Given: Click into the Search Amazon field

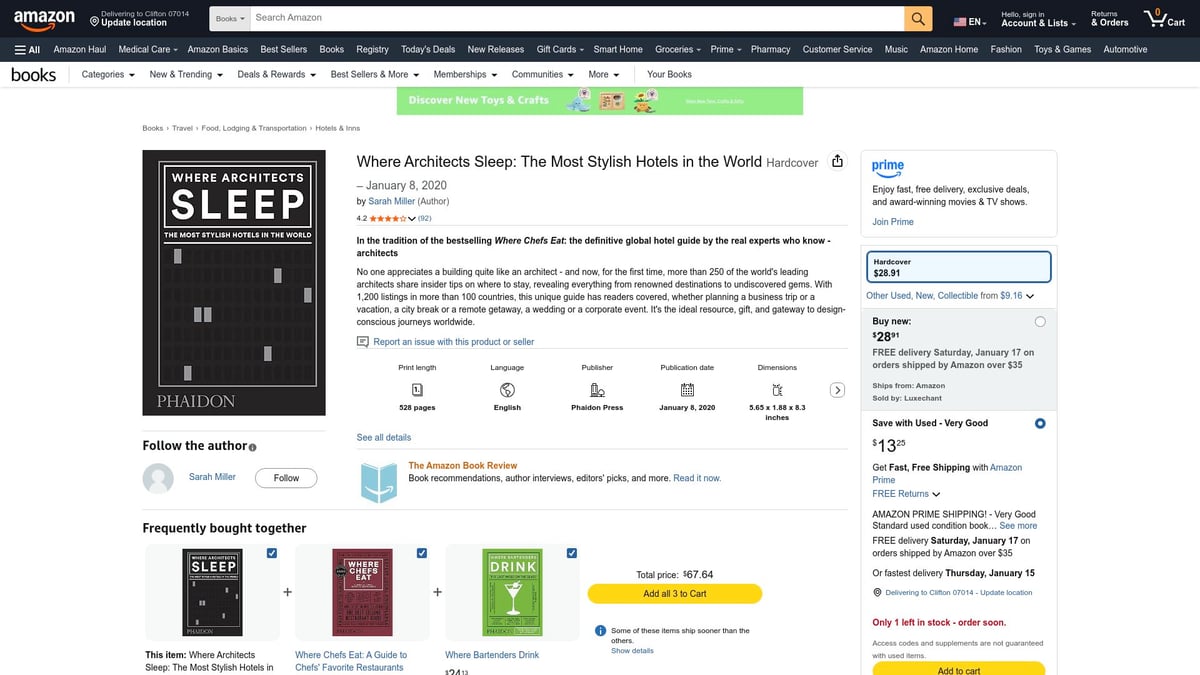Looking at the screenshot, I should point(575,18).
